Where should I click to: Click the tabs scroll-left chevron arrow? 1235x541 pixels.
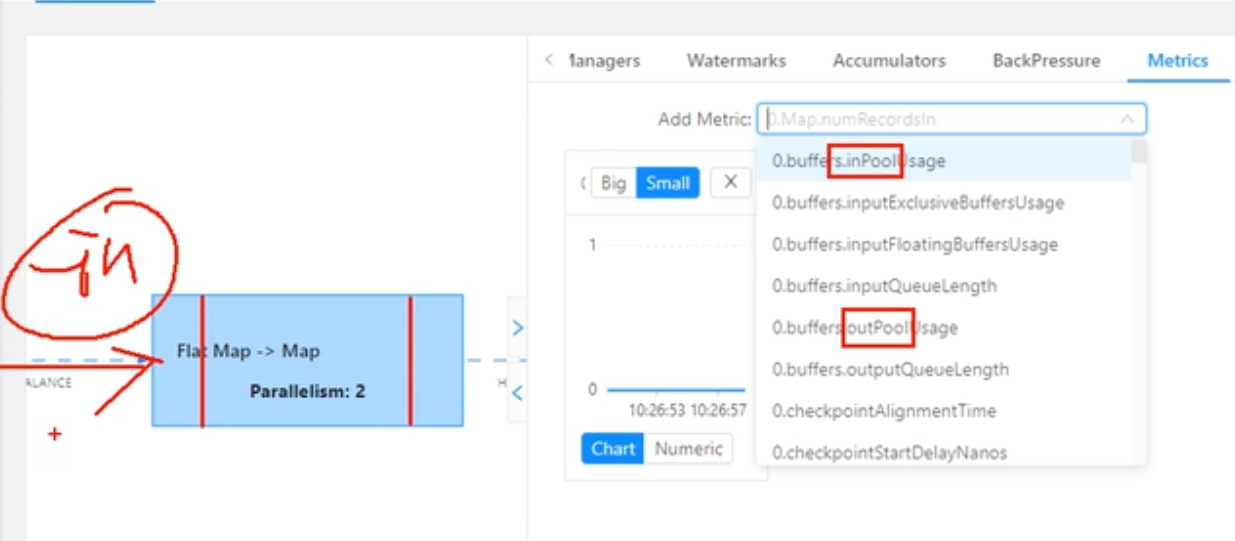coord(548,61)
